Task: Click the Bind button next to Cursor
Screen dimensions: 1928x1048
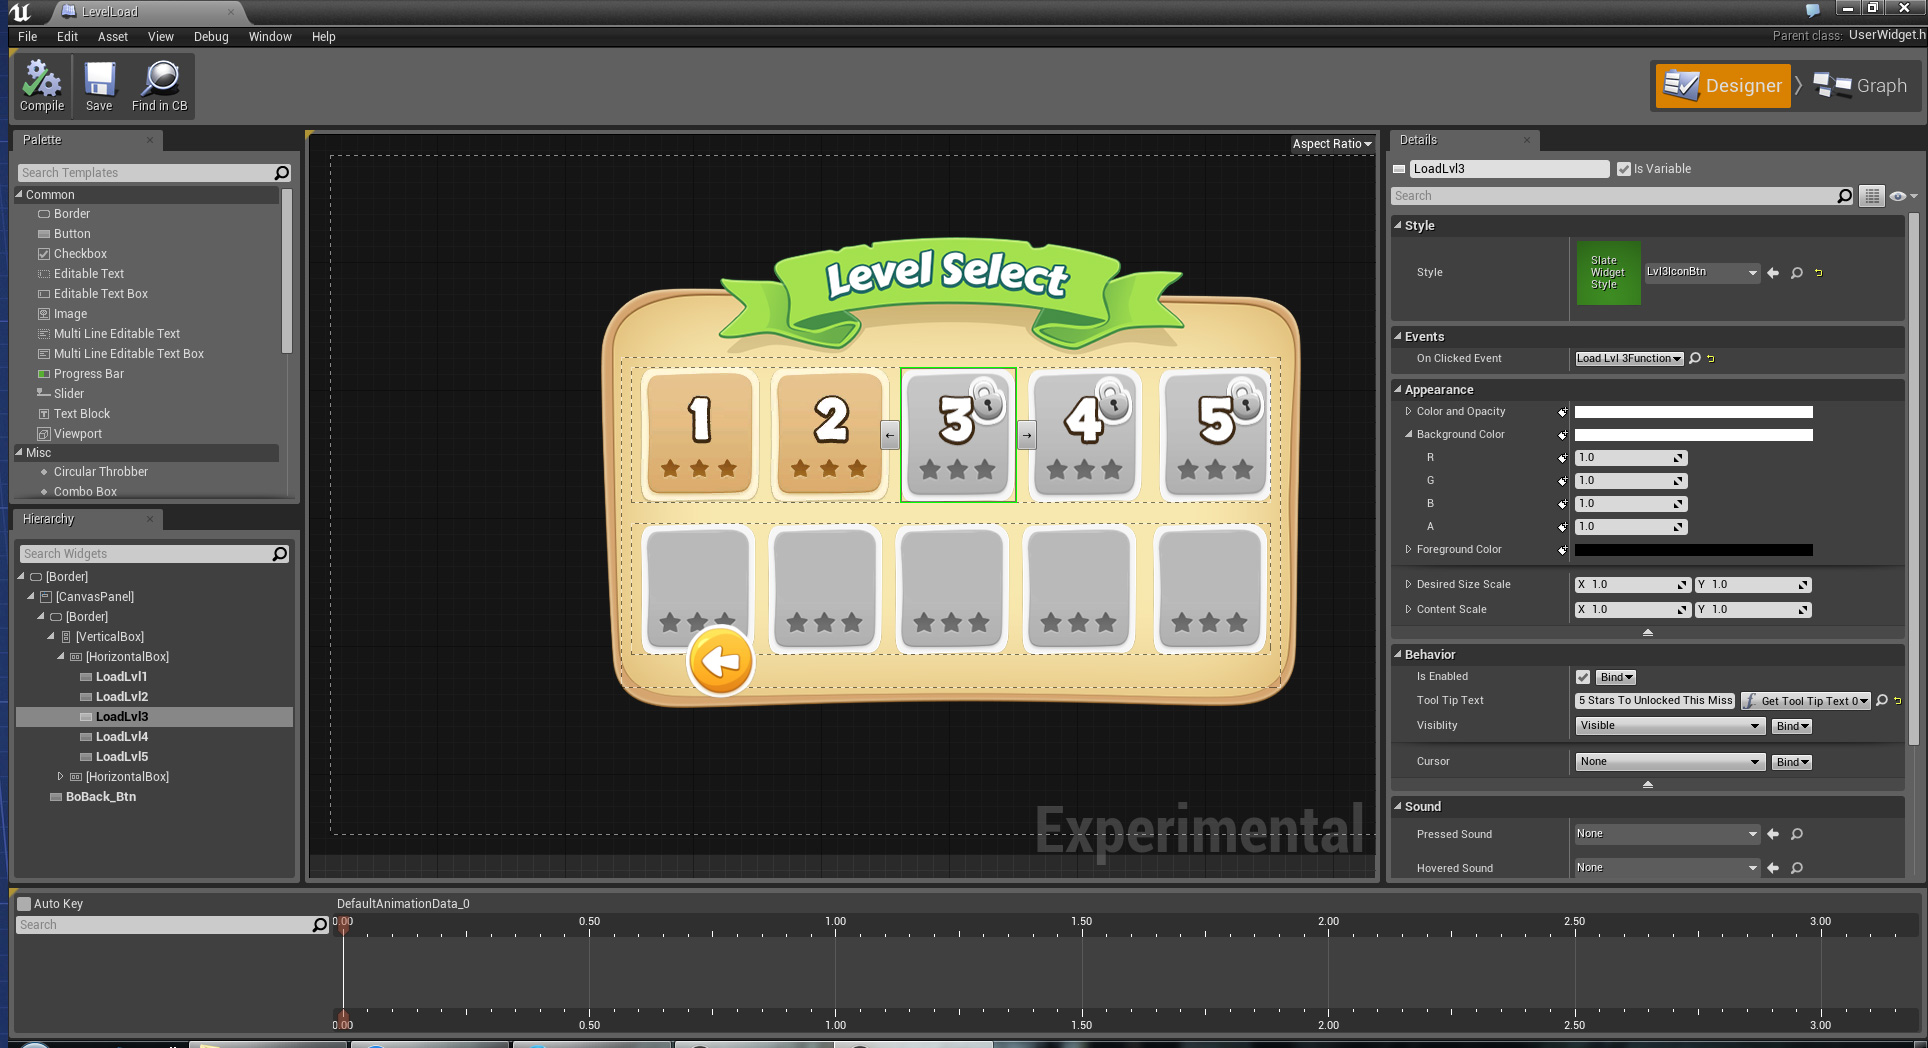Action: point(1791,762)
